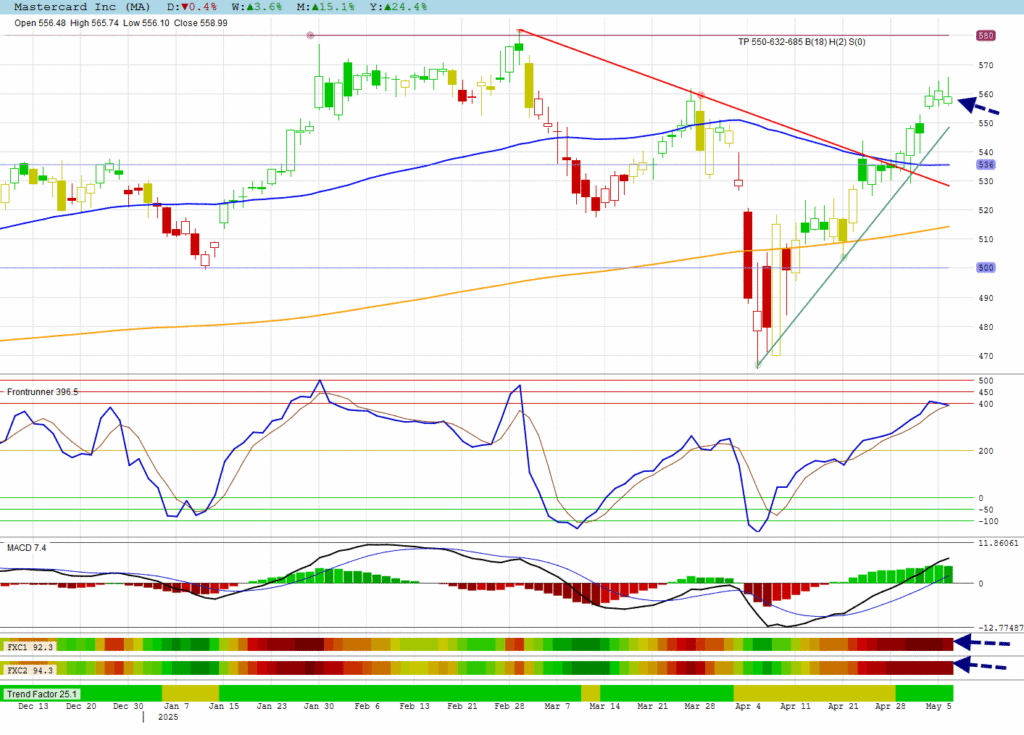Select the highlighted 536 price level tag
Viewport: 1024px width, 735px height.
985,165
